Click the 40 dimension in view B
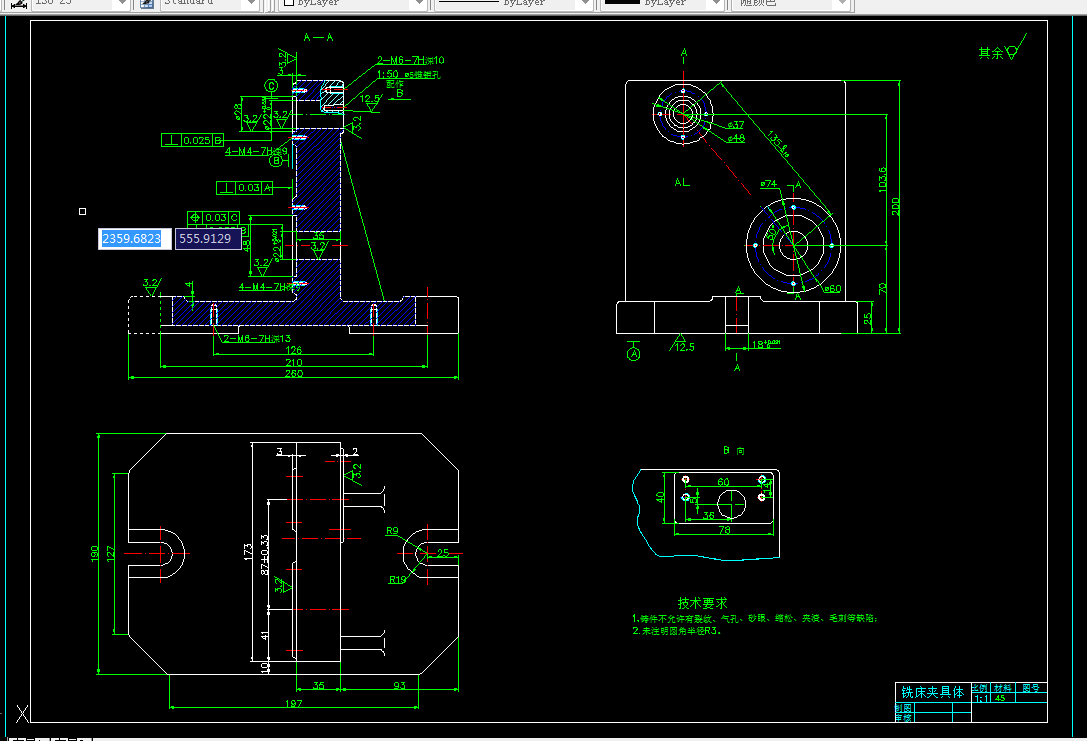Viewport: 1087px width, 741px height. pos(660,497)
